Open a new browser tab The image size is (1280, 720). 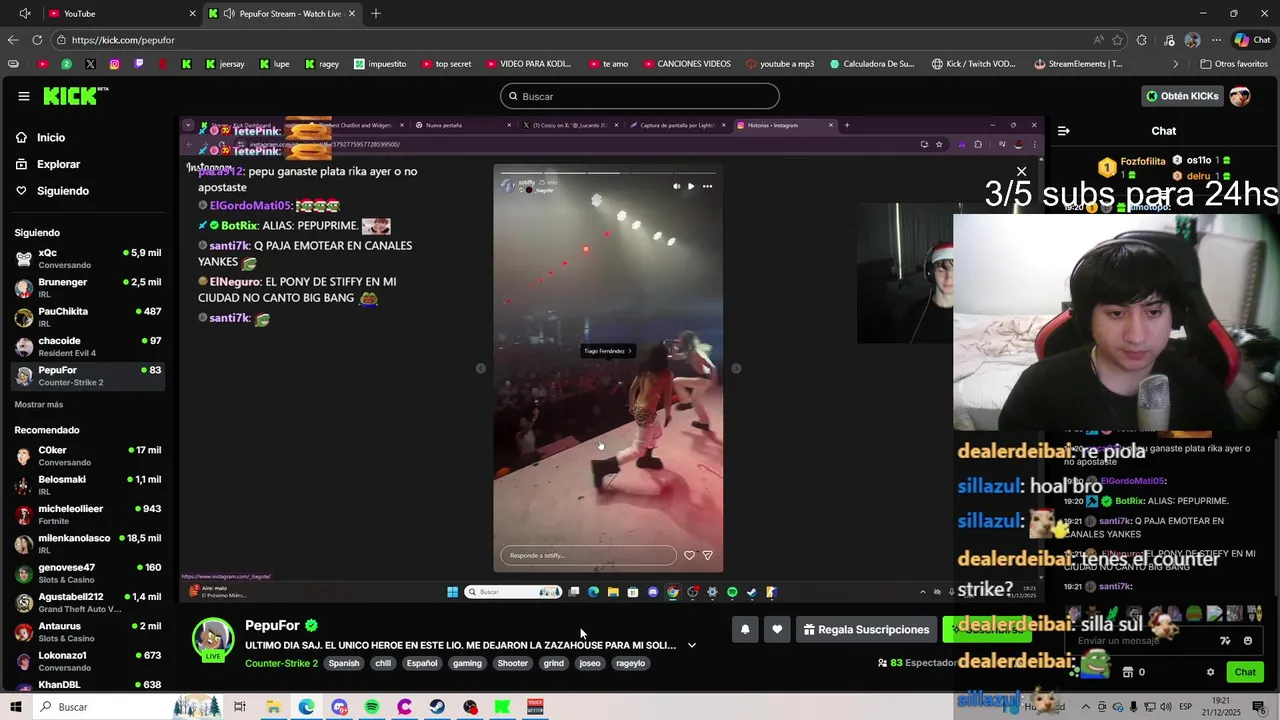(376, 14)
